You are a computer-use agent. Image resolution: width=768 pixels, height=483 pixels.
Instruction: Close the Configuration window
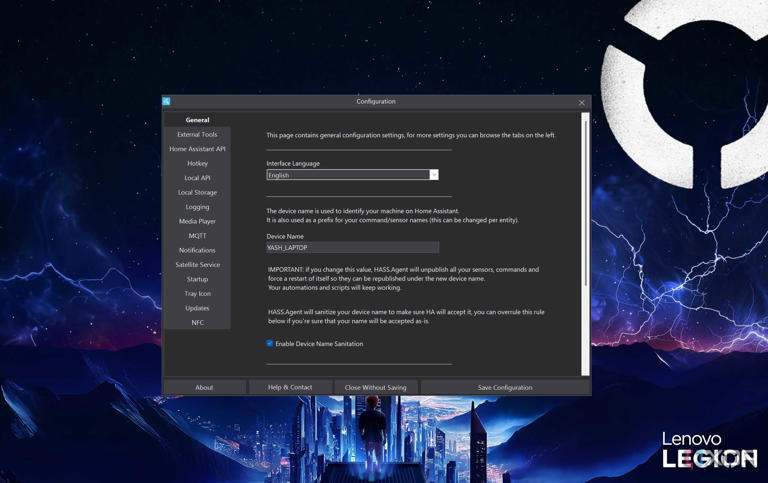(x=581, y=102)
